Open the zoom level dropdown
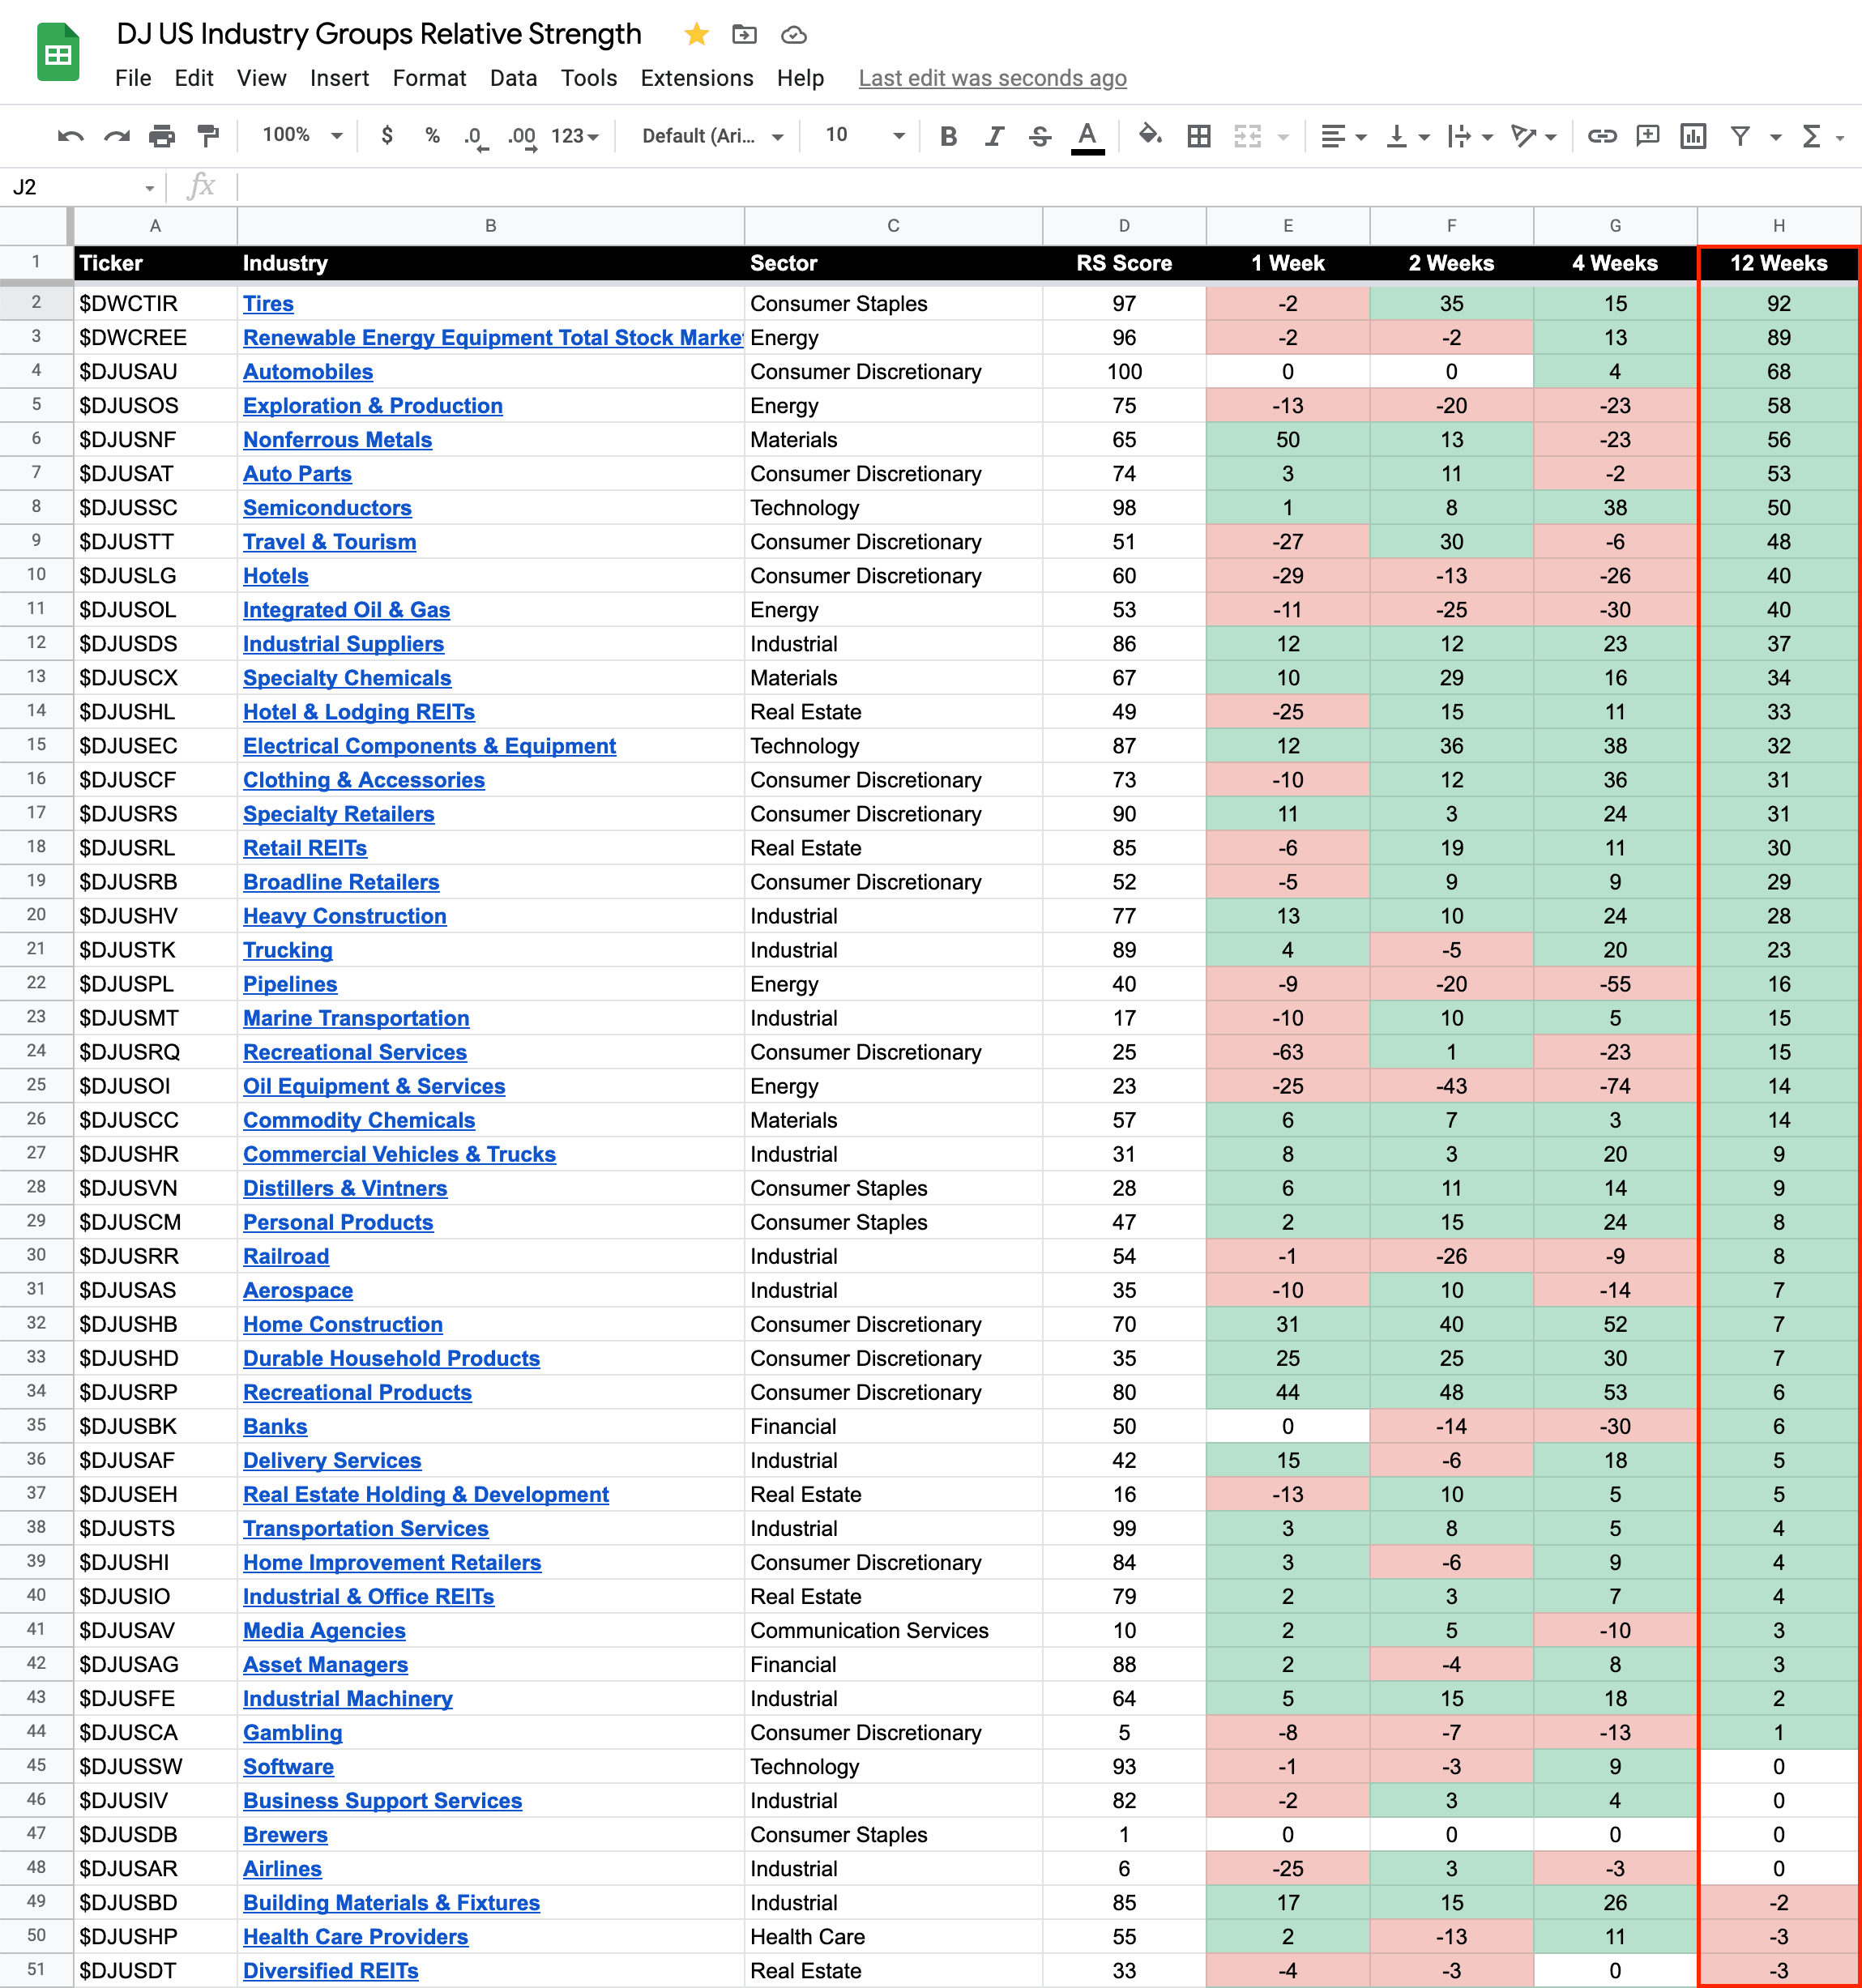 click(301, 136)
